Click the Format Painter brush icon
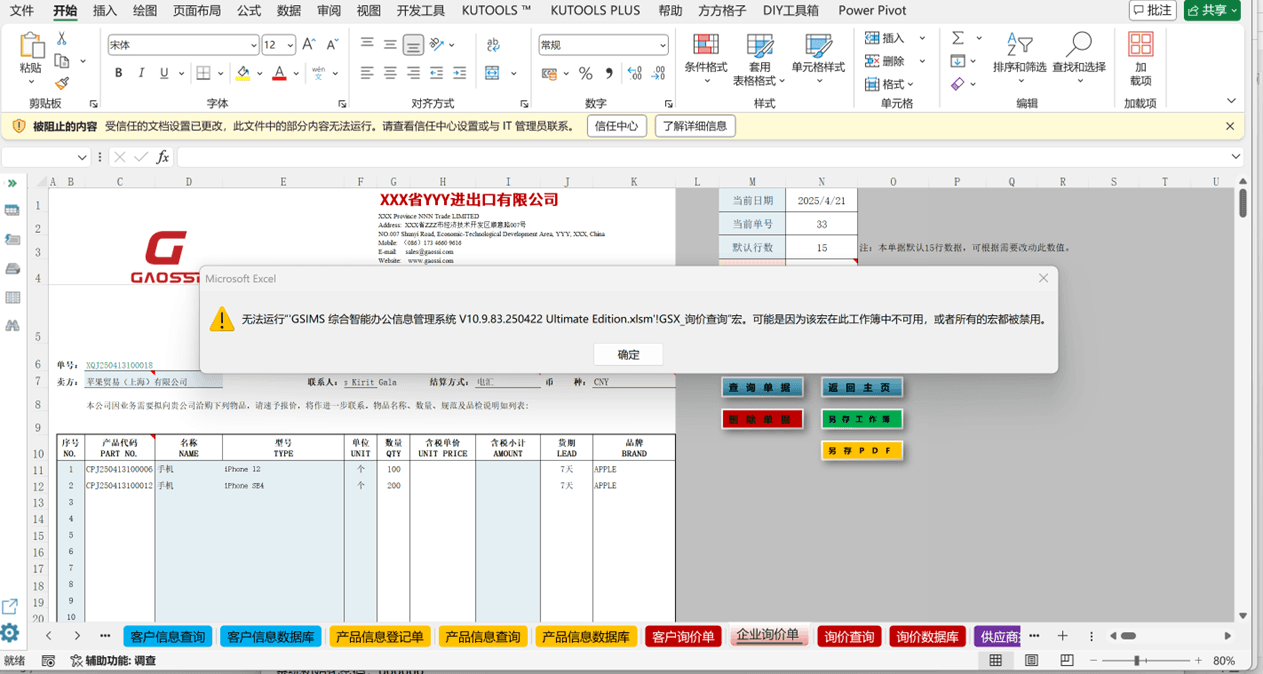This screenshot has width=1263, height=674. point(62,84)
